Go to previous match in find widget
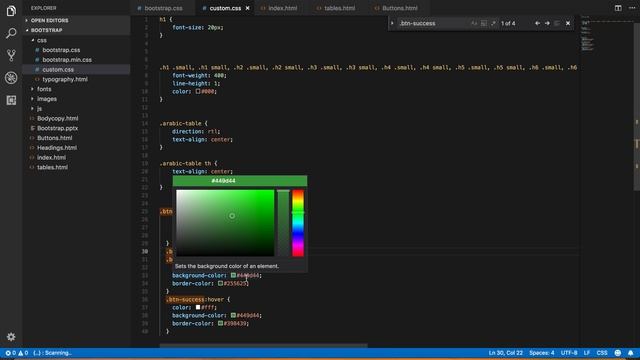640x360 pixels. (x=537, y=23)
